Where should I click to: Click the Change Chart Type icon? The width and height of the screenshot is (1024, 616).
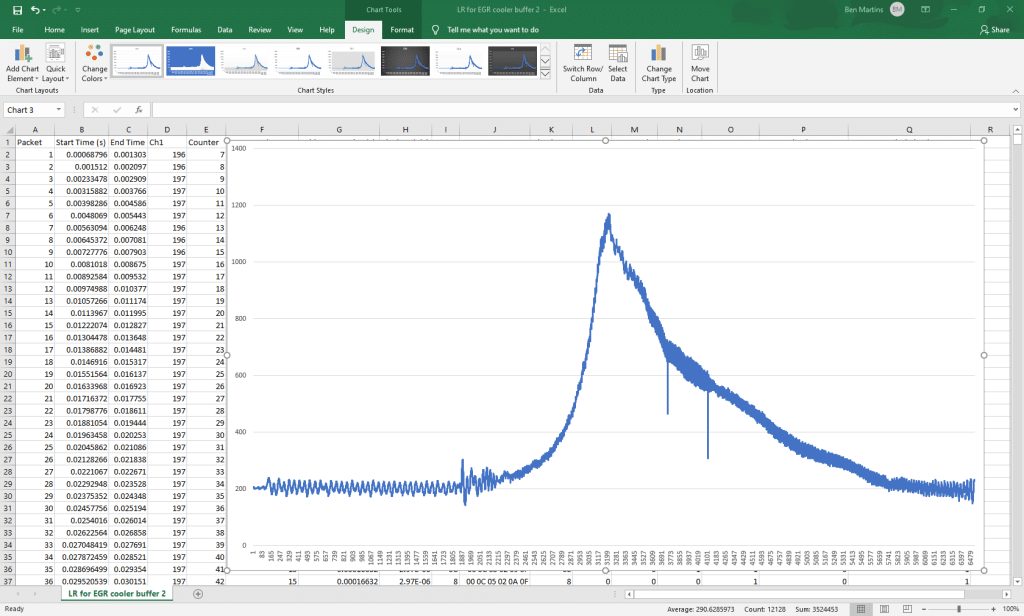[658, 63]
